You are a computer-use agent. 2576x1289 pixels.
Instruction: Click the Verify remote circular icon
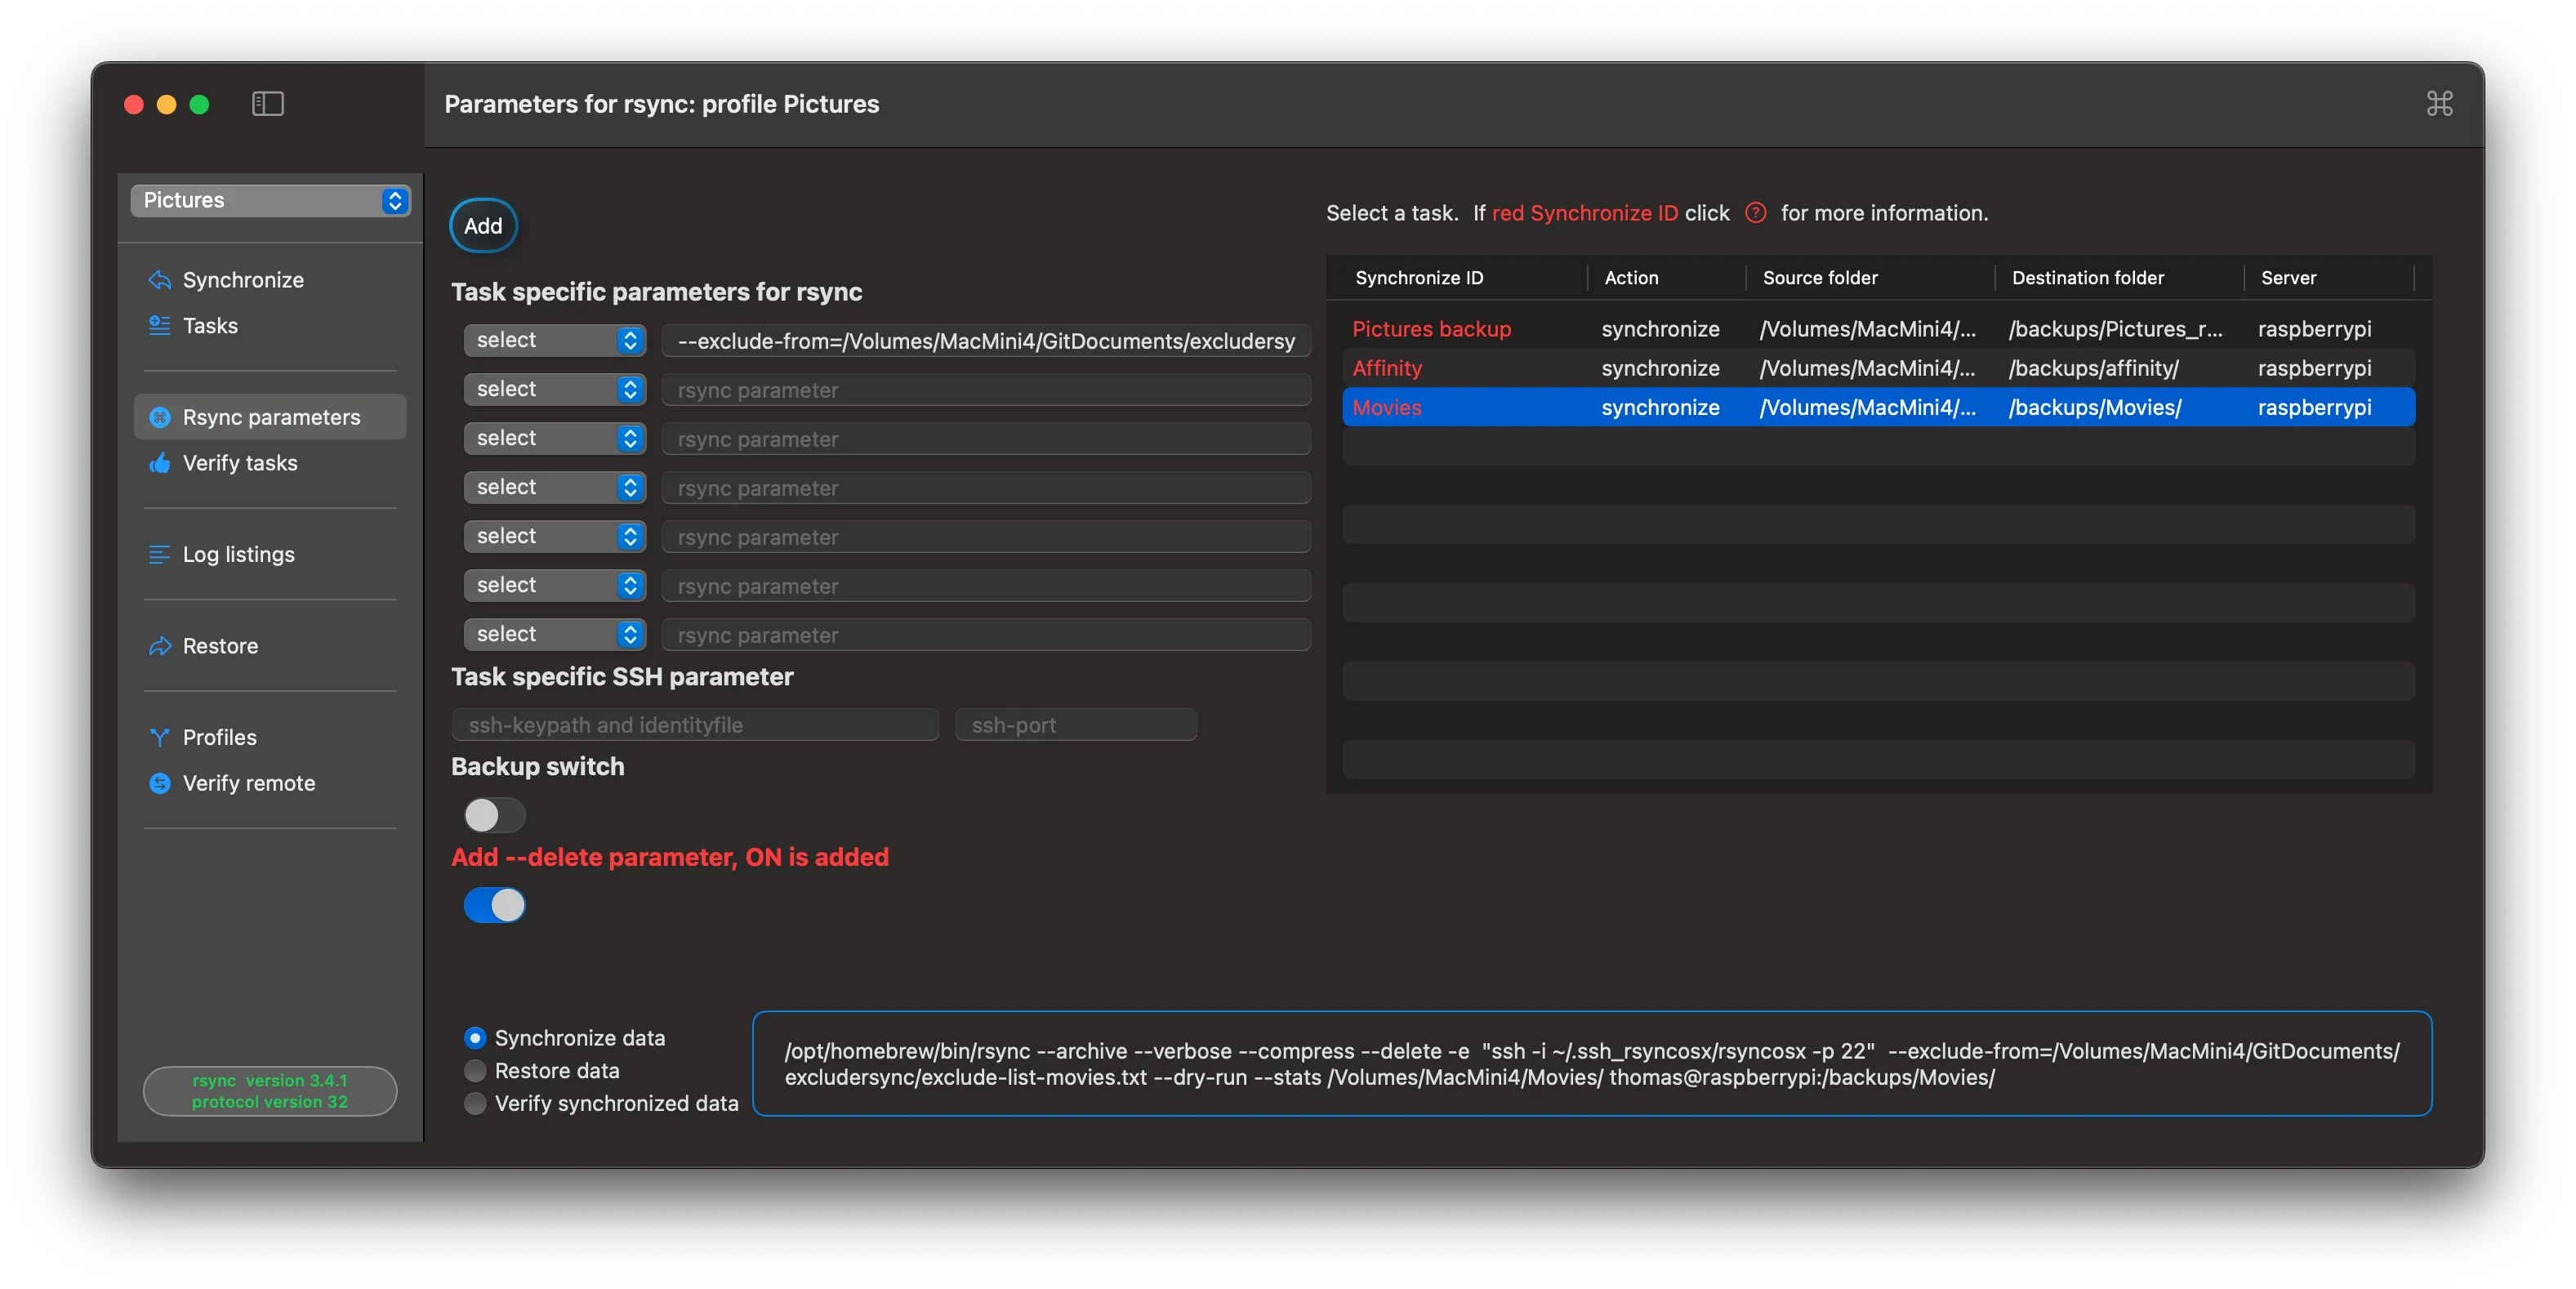point(160,783)
